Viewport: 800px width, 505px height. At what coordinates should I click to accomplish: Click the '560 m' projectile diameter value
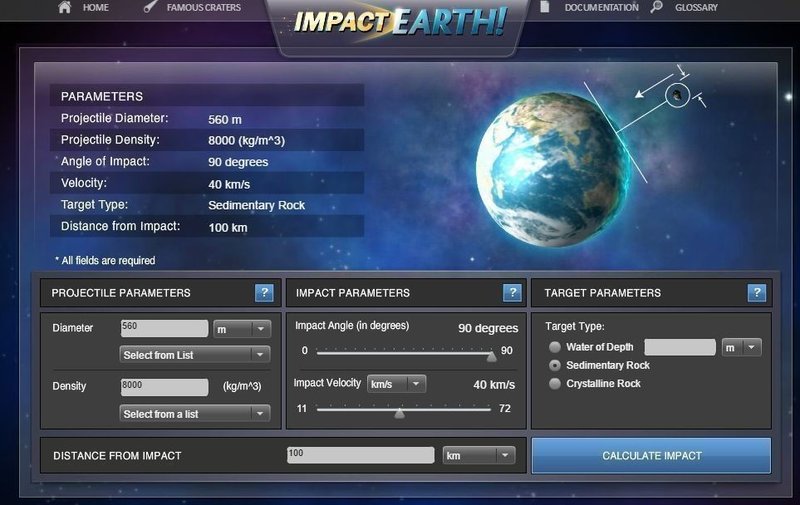click(x=225, y=120)
